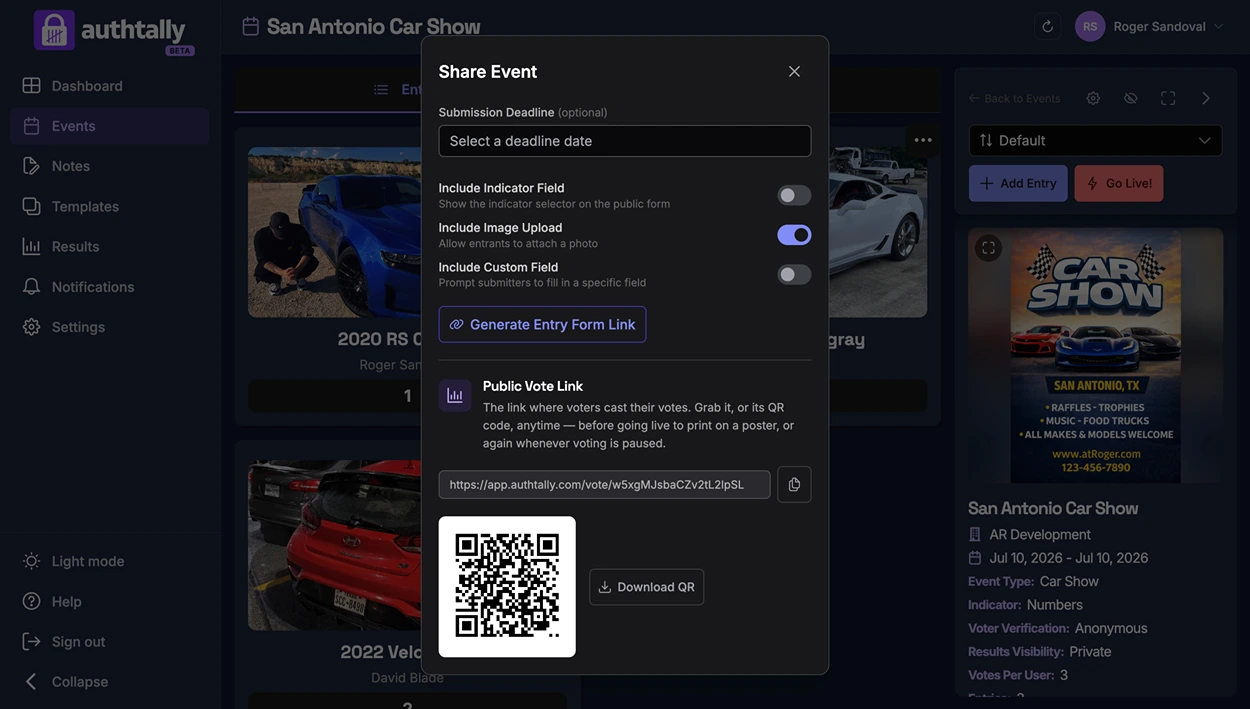Open the Help page
Image resolution: width=1250 pixels, height=709 pixels.
coord(110,601)
